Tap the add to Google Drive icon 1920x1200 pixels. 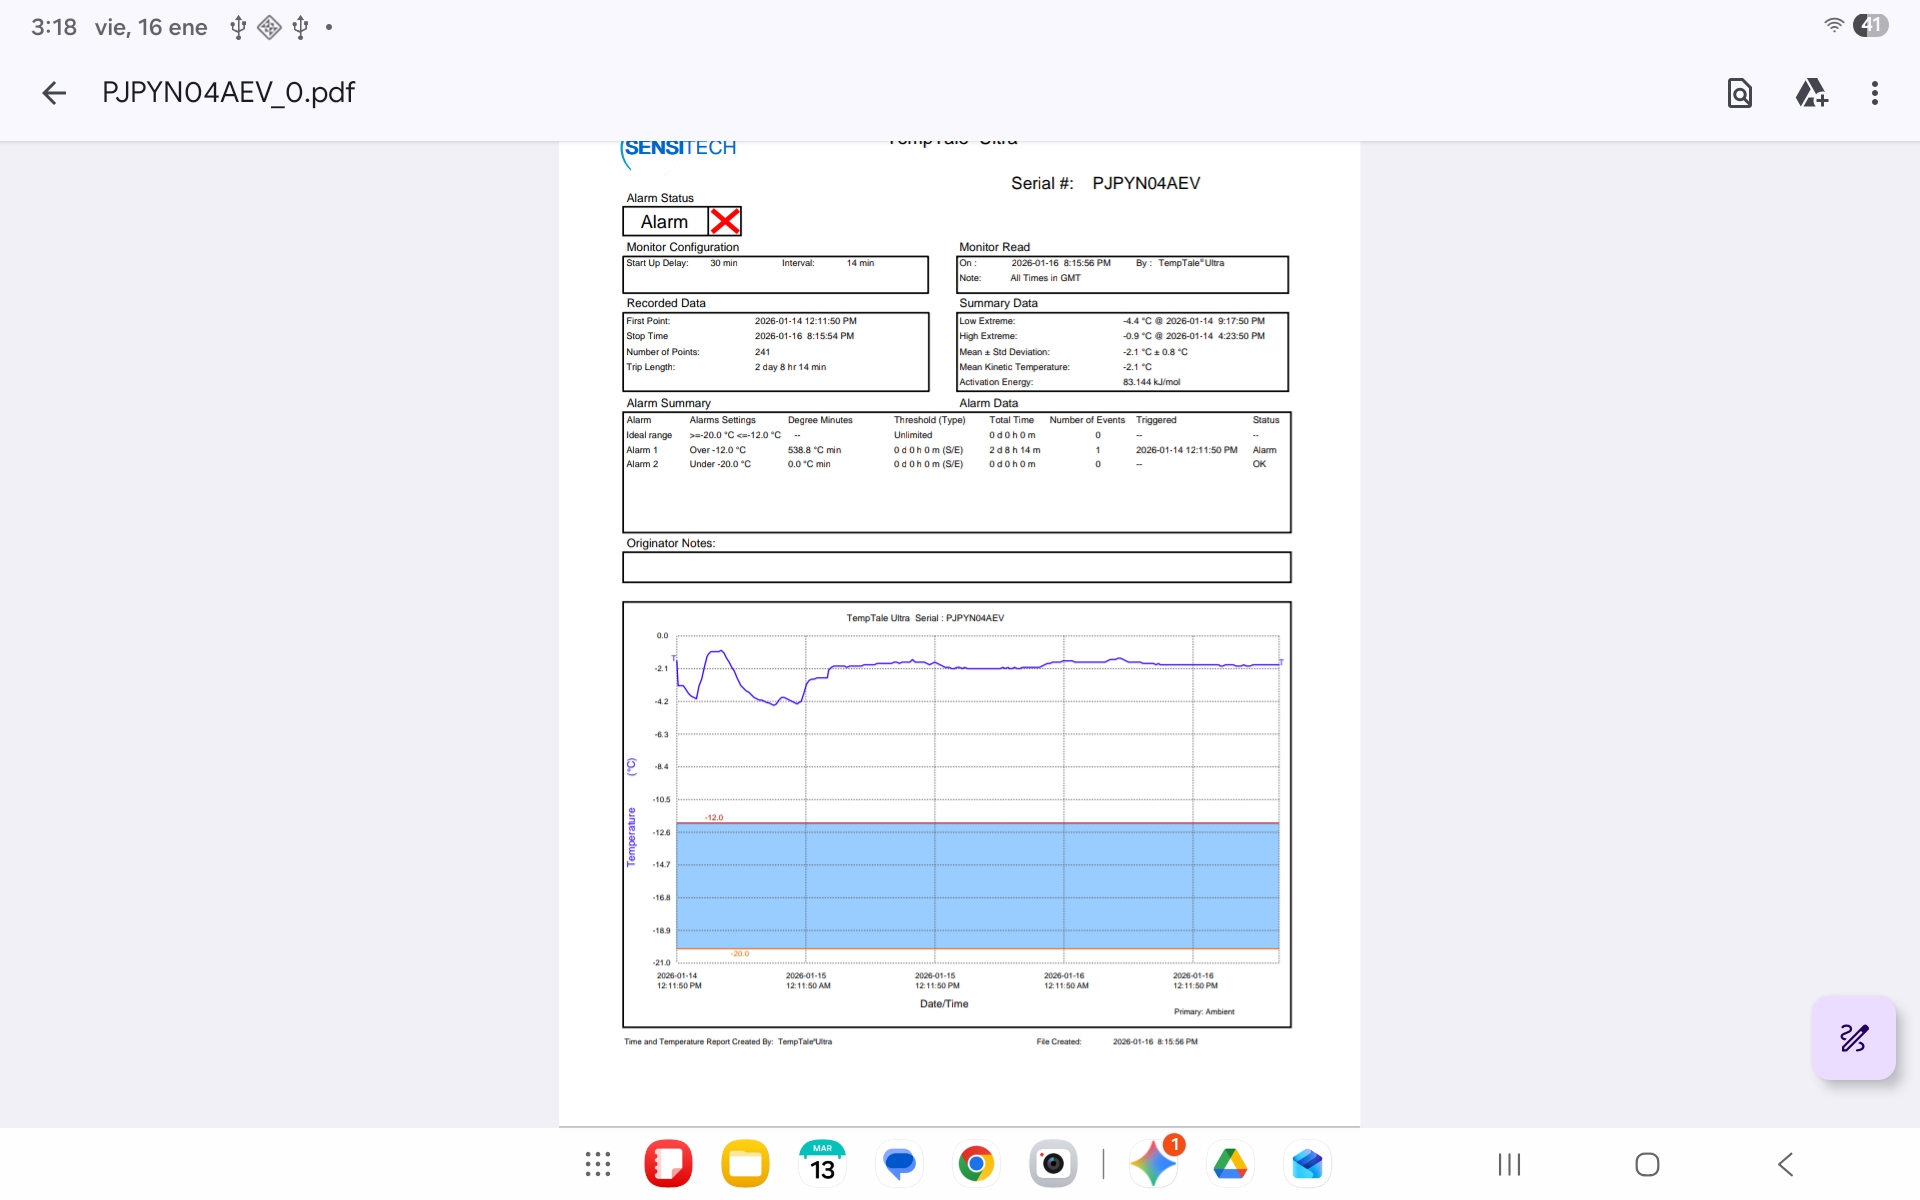1810,93
